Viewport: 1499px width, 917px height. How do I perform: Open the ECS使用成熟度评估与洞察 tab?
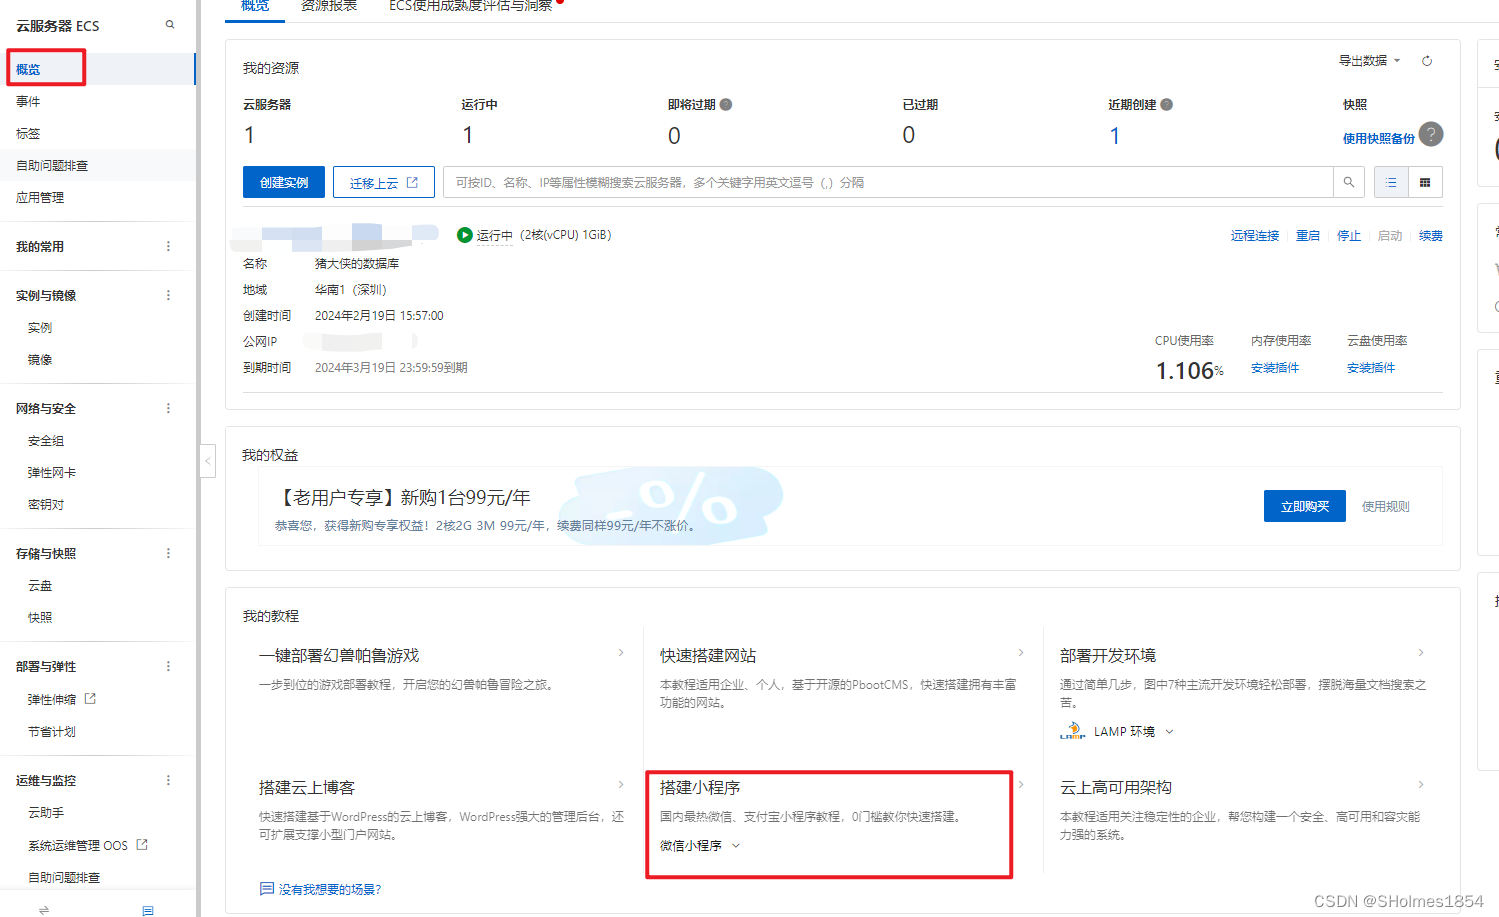click(x=470, y=6)
